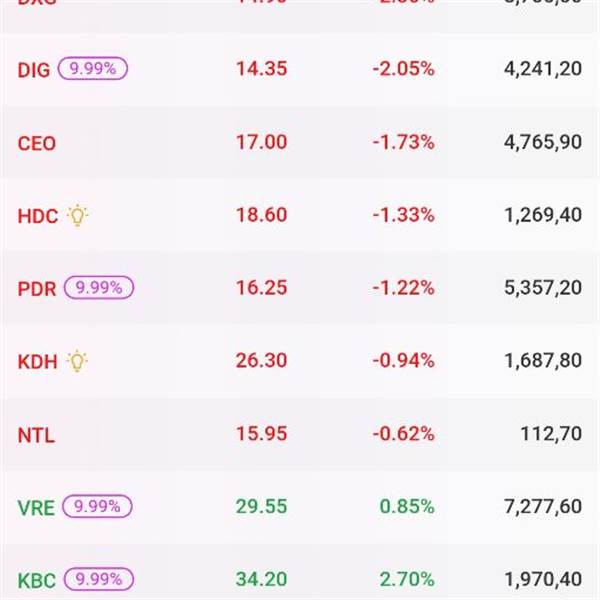Click the NTL volume 112,70
The width and height of the screenshot is (600, 600).
click(x=553, y=434)
